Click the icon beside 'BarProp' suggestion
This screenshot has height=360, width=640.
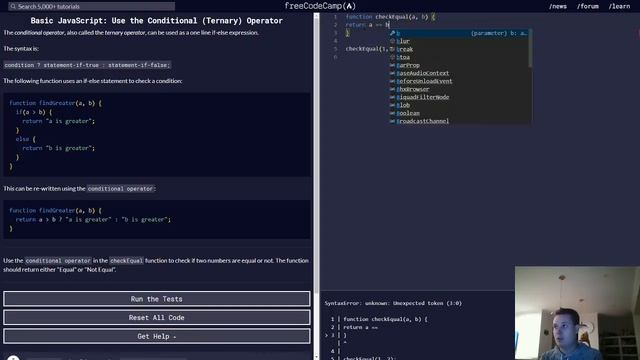(392, 65)
